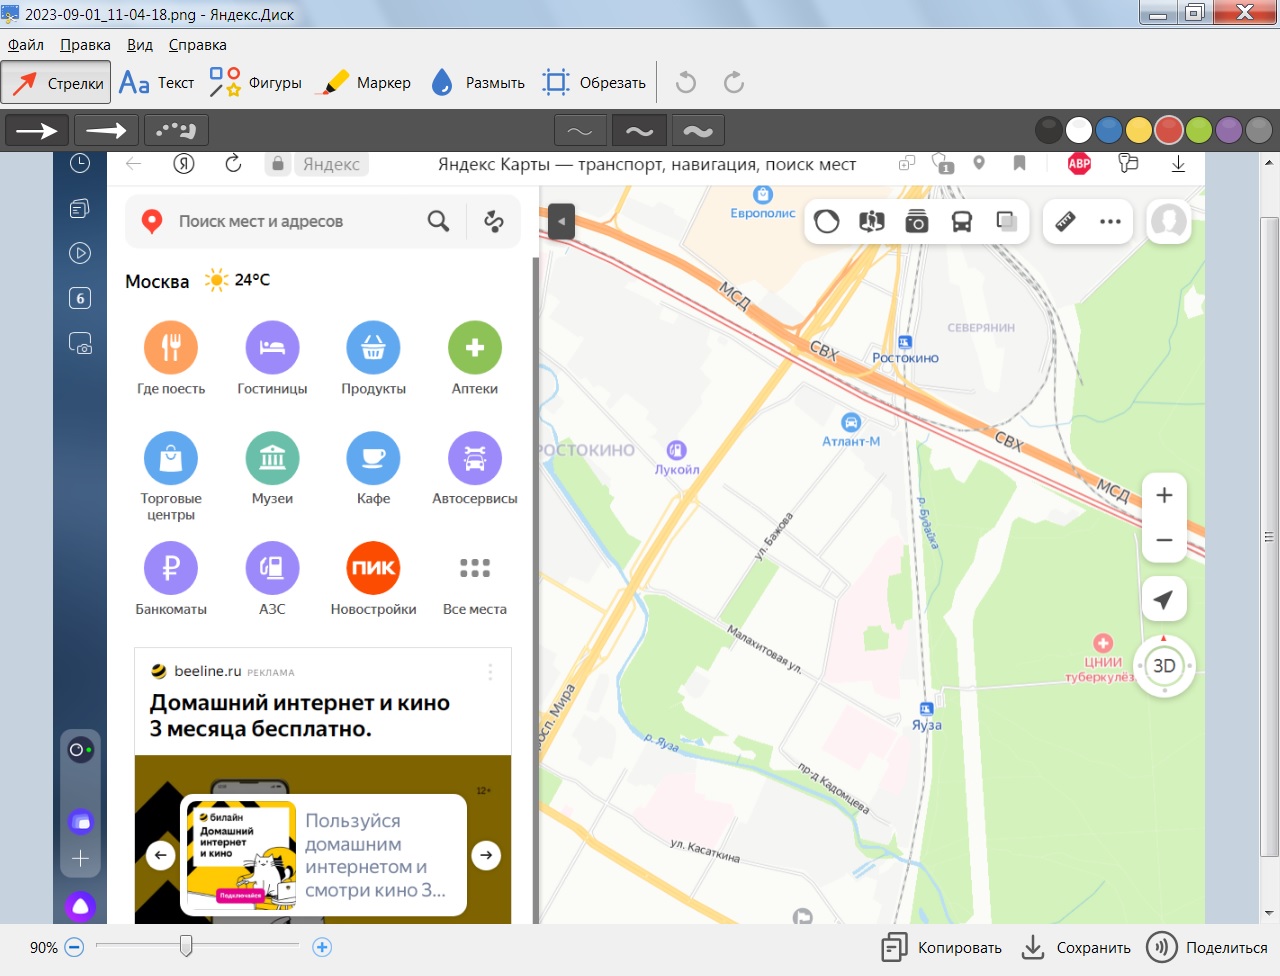Screen dimensions: 1280x976
Task: Pick the gray color swatch
Action: coord(1259,130)
